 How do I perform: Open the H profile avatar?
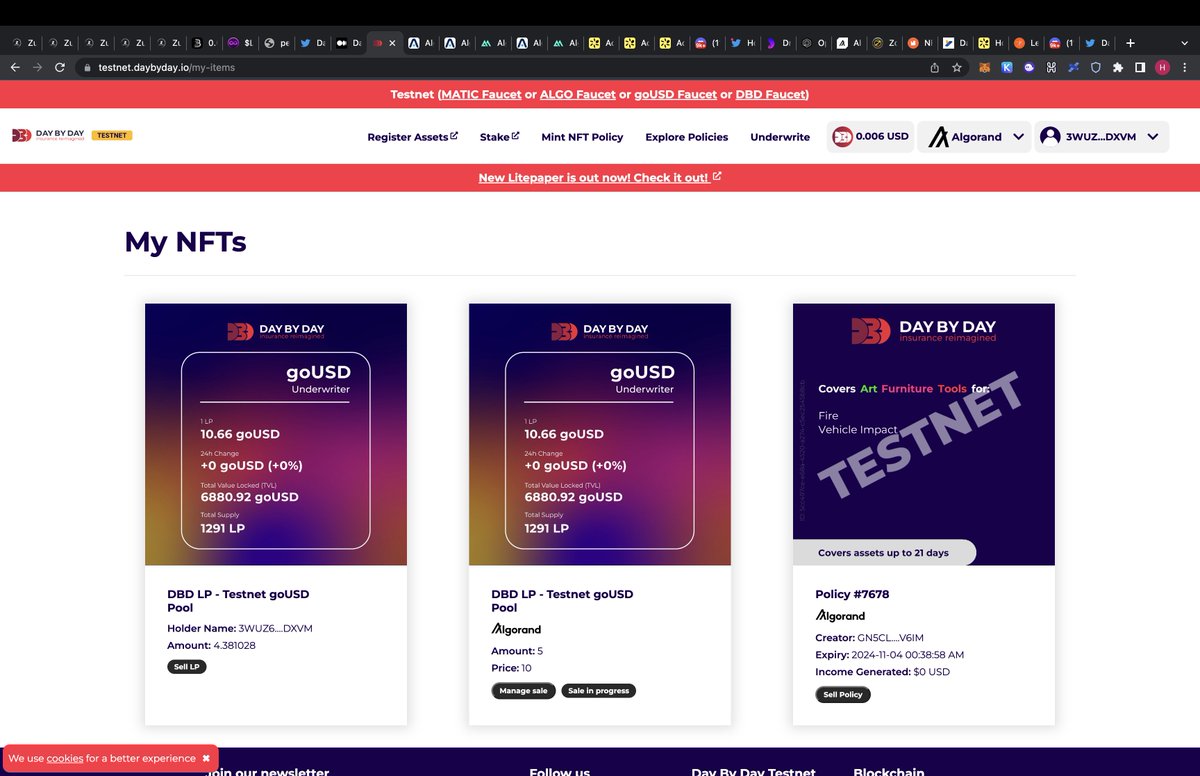(1162, 67)
